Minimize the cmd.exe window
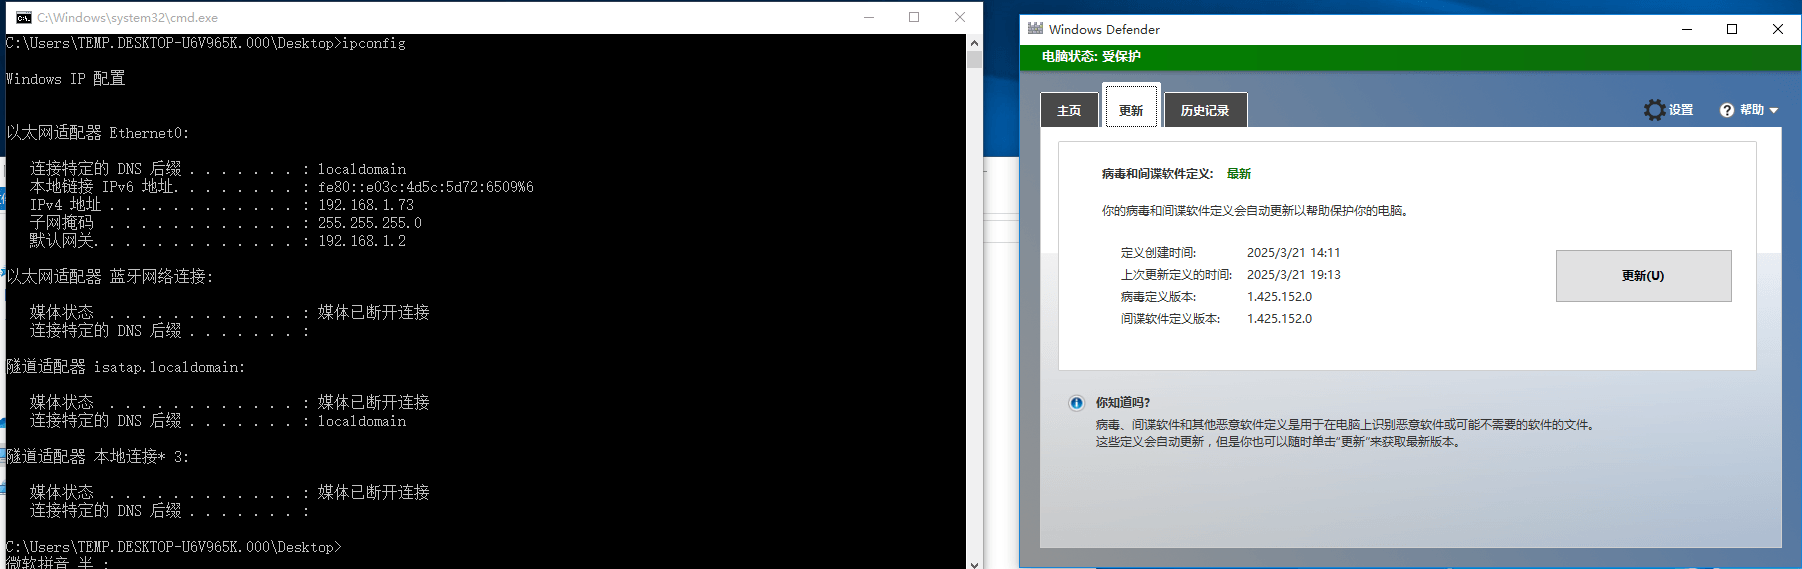 coord(869,17)
